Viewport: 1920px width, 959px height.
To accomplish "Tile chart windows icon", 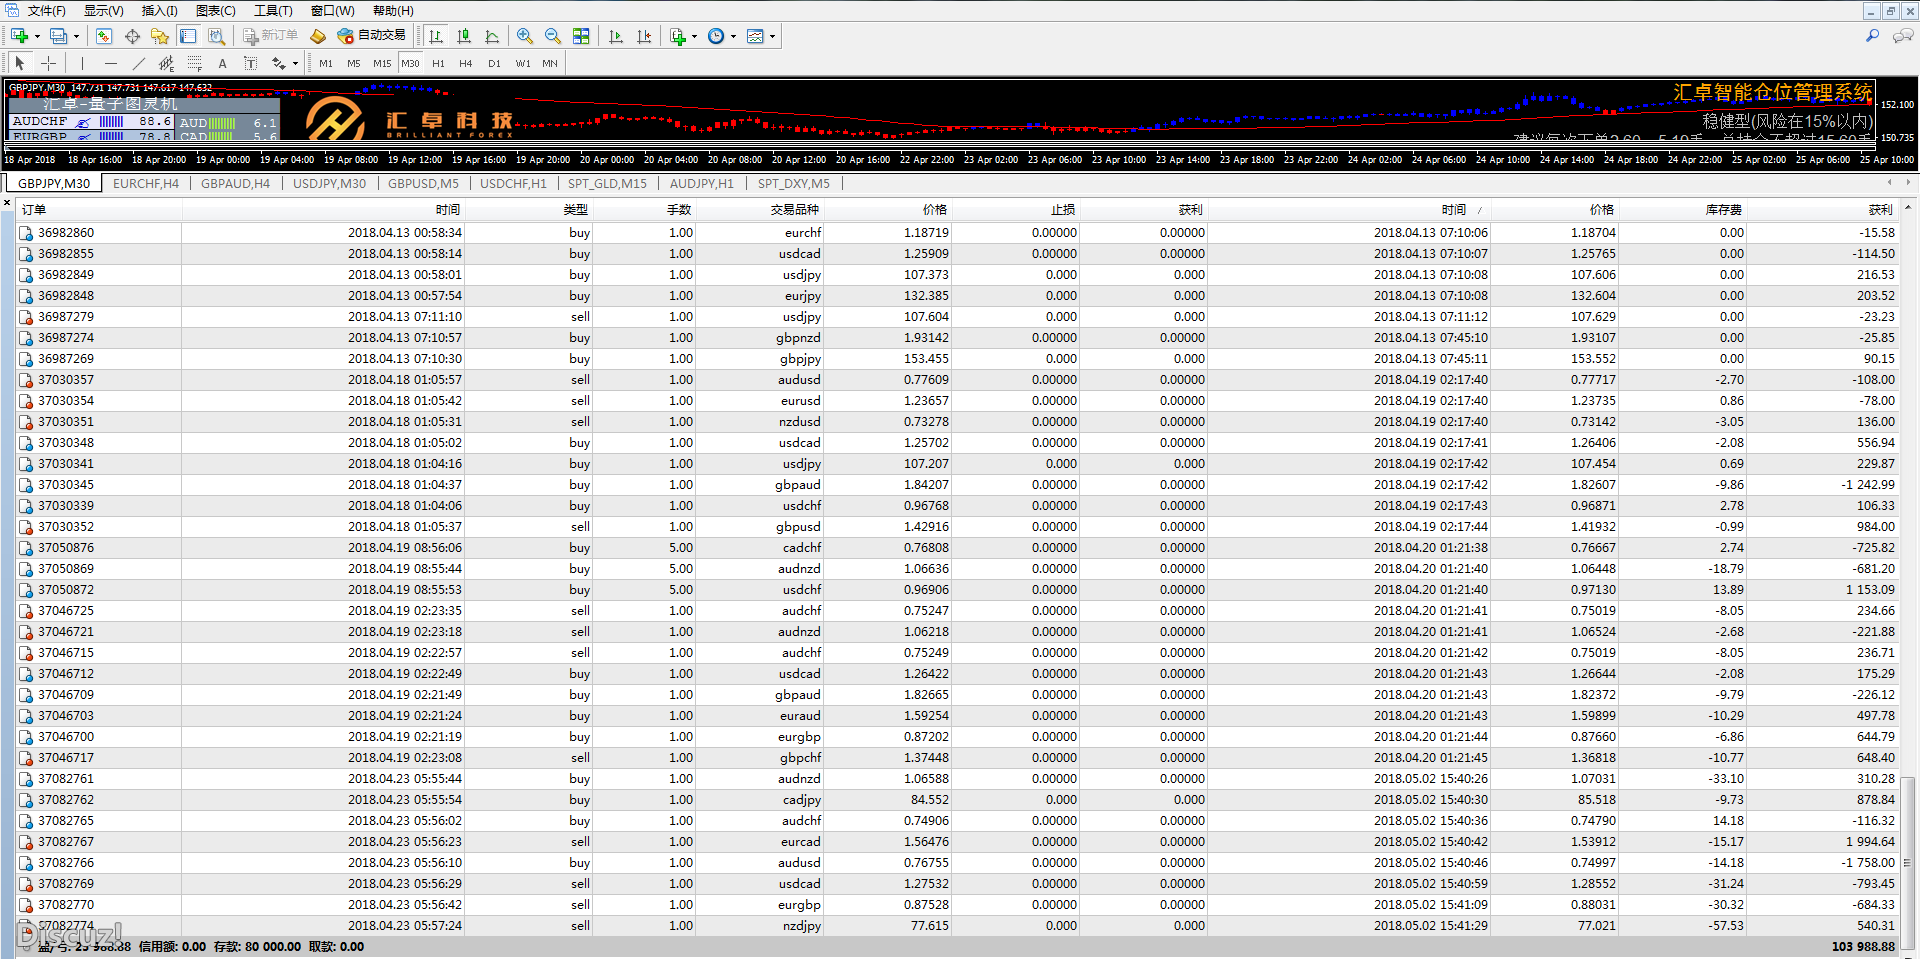I will point(581,36).
